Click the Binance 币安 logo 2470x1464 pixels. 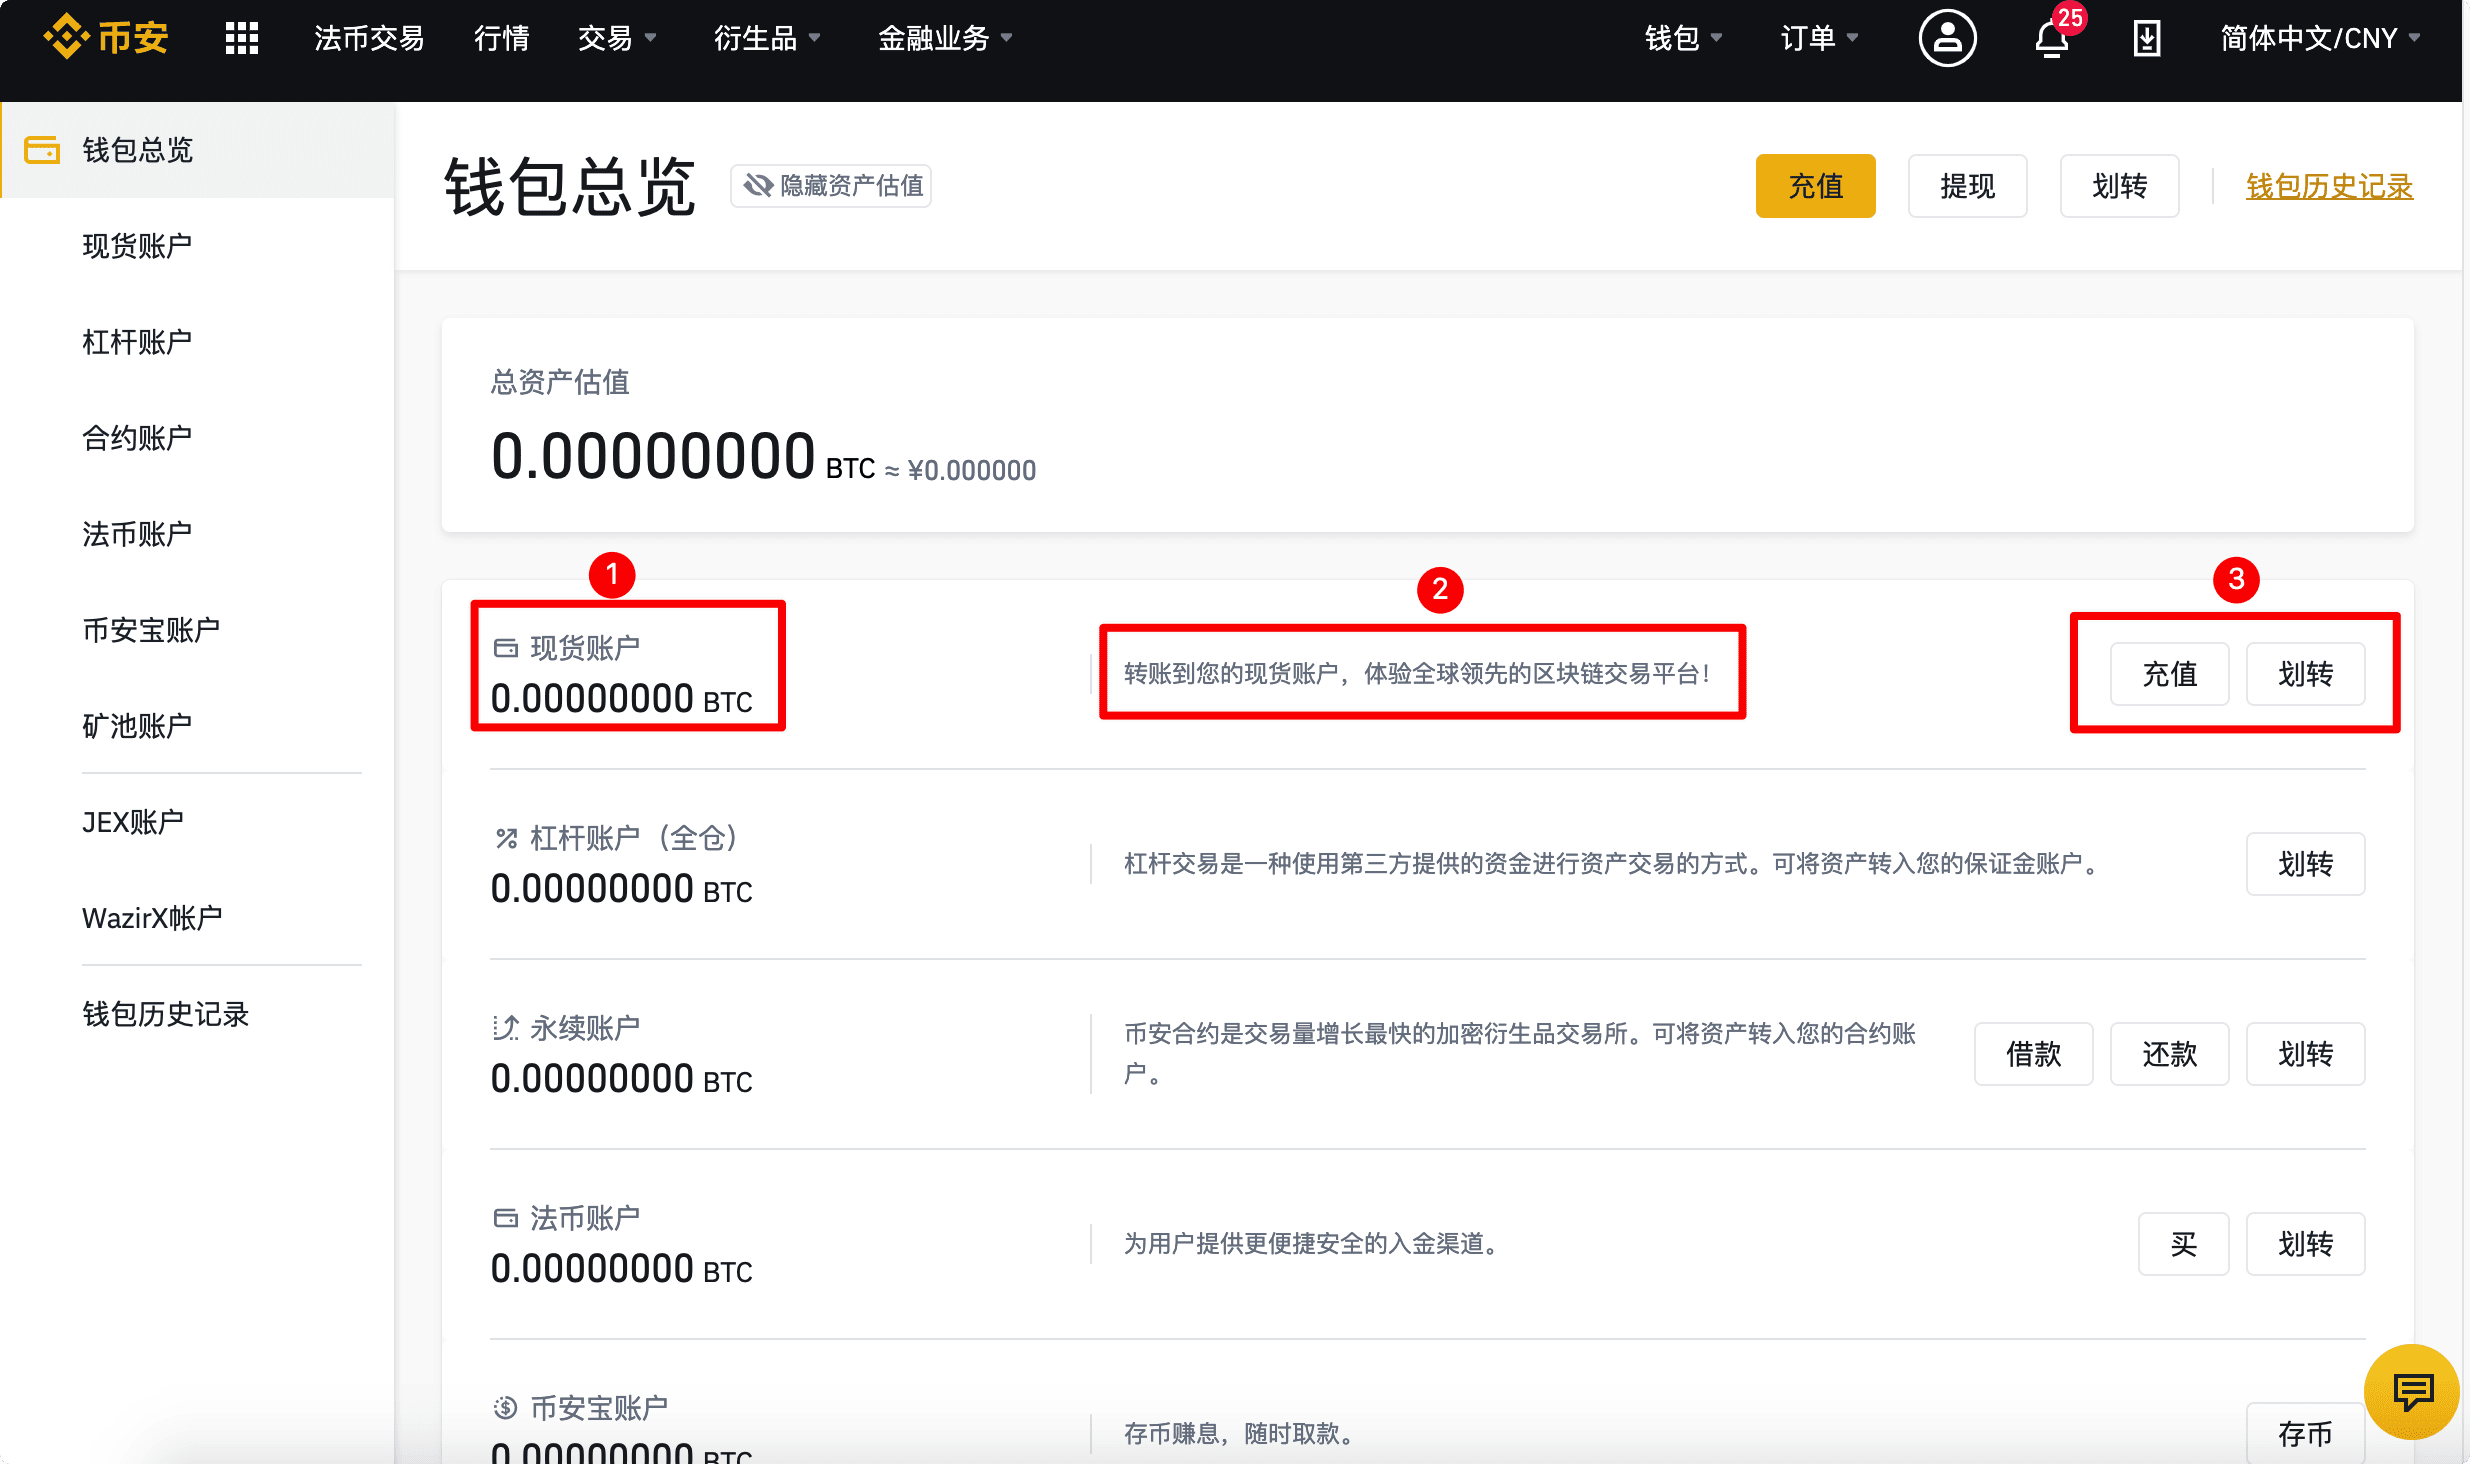click(106, 38)
